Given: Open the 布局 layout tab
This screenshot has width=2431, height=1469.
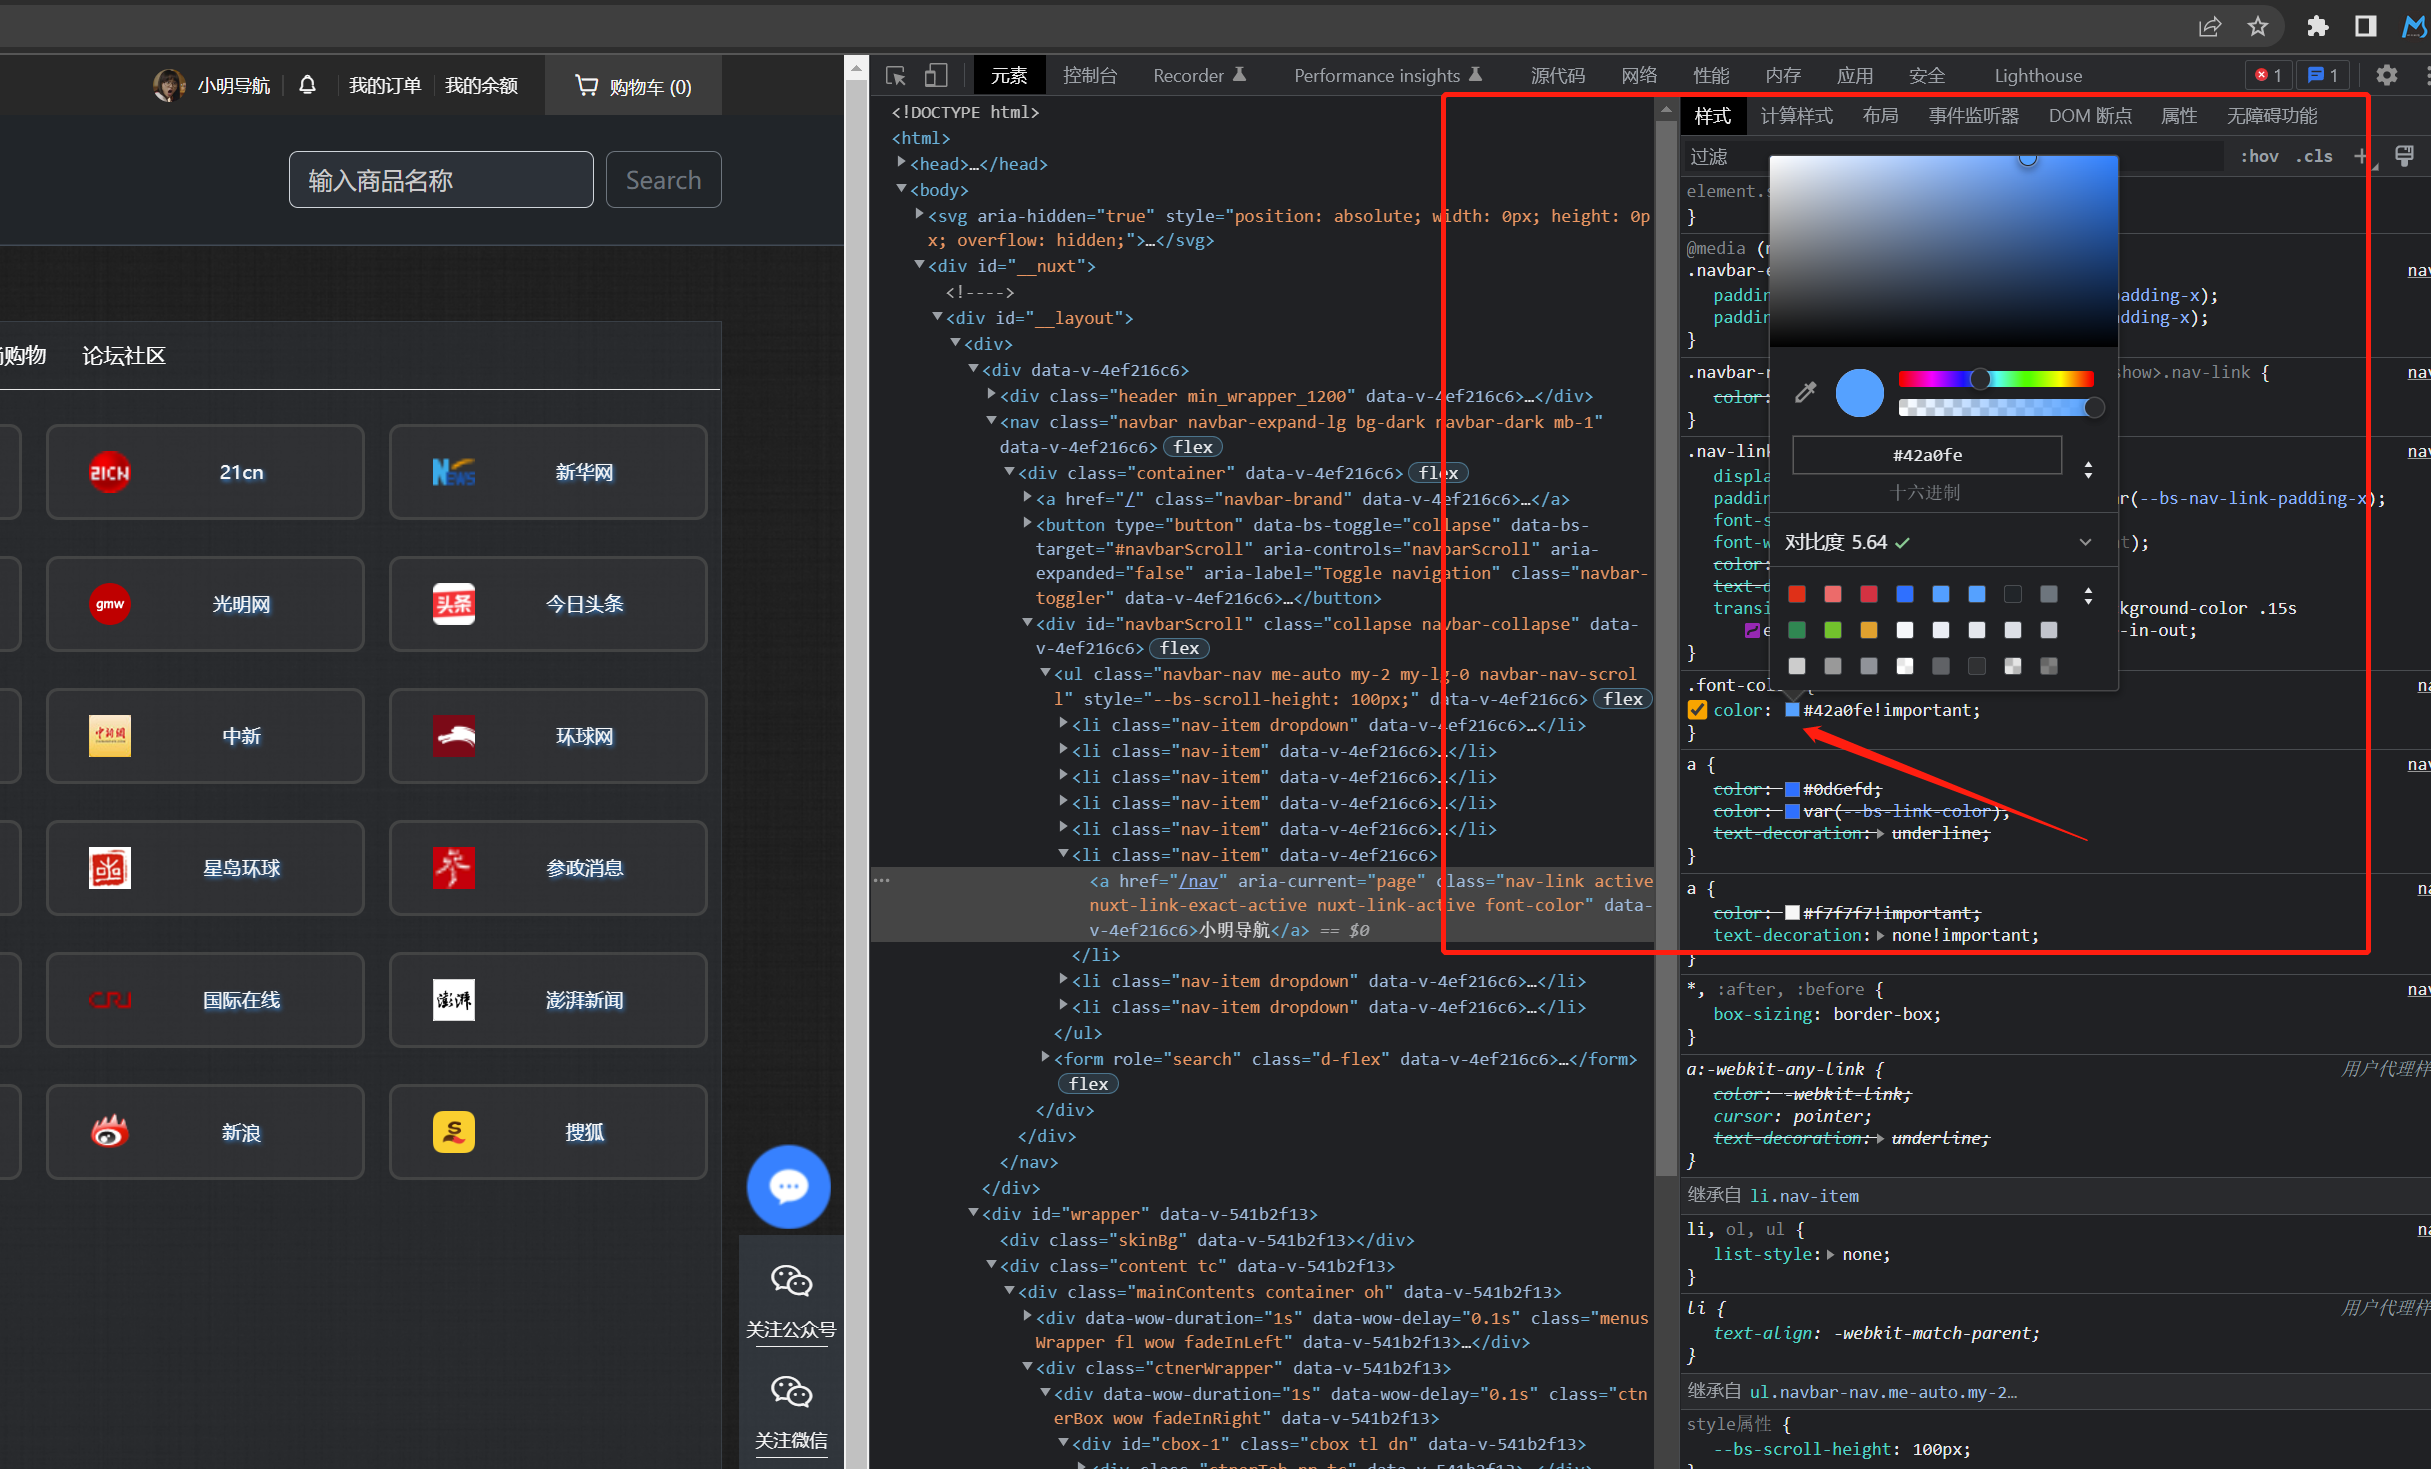Looking at the screenshot, I should (1880, 116).
